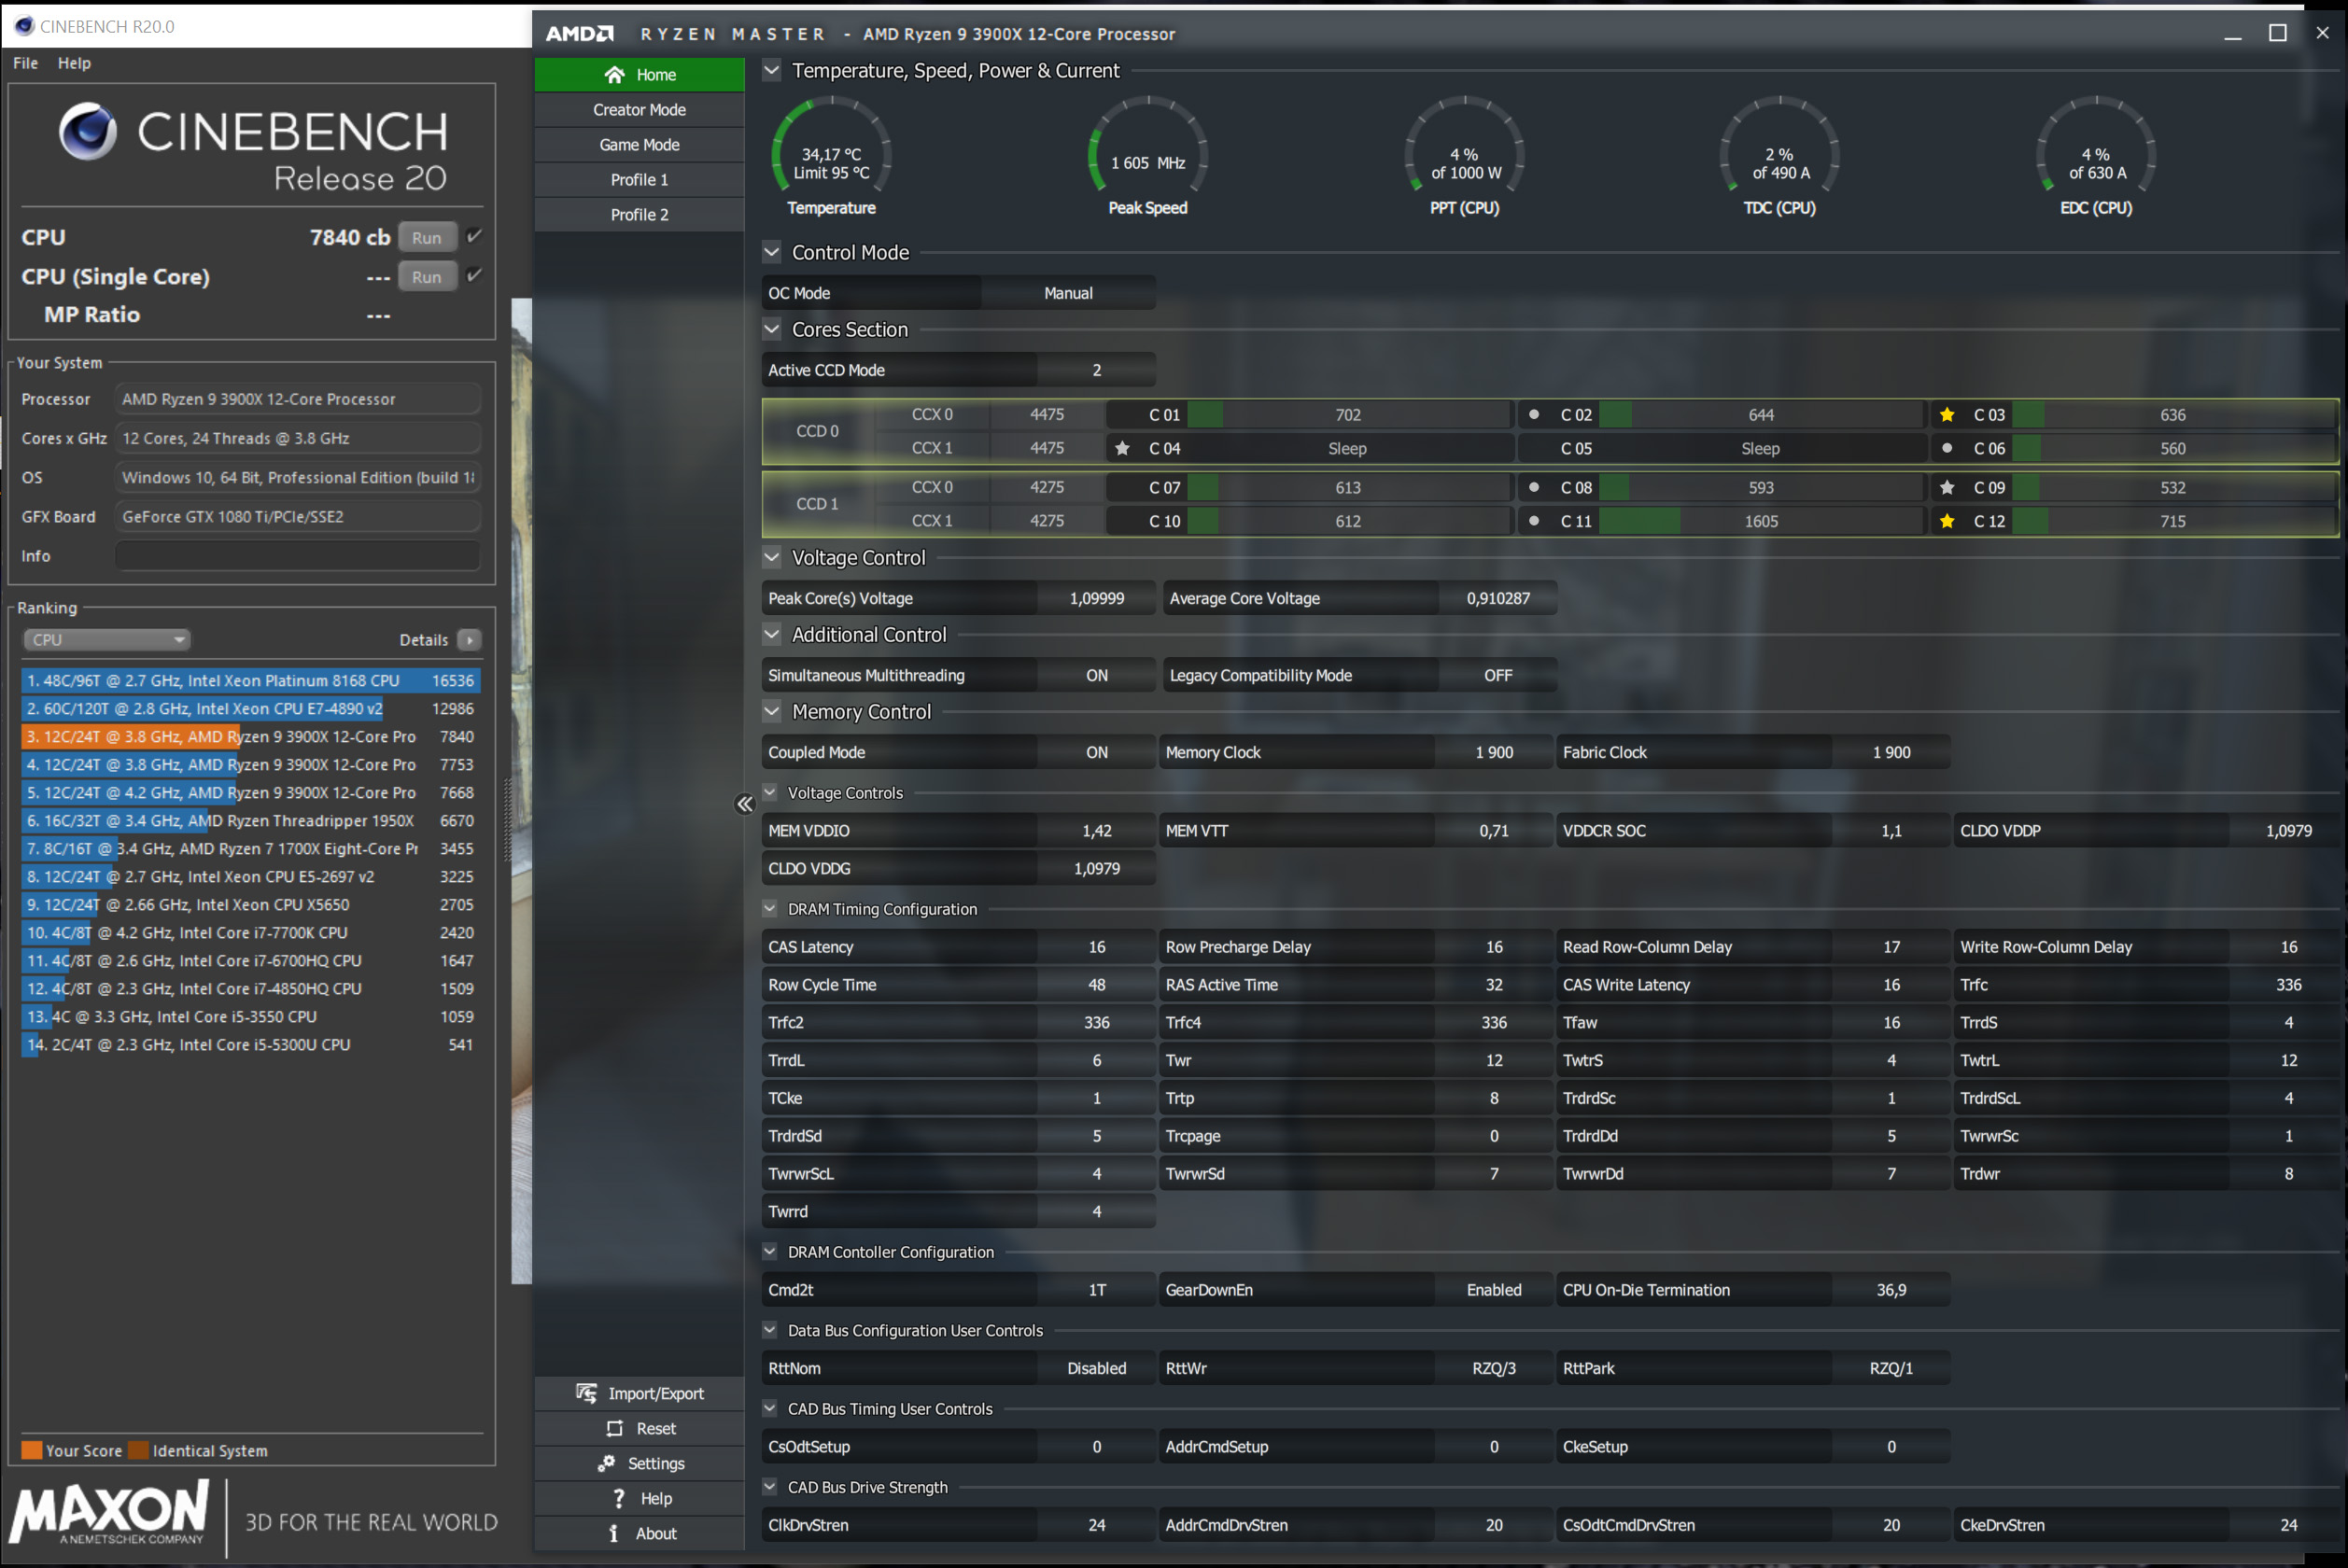Click the Info input field in Your System
The width and height of the screenshot is (2348, 1568).
(297, 556)
